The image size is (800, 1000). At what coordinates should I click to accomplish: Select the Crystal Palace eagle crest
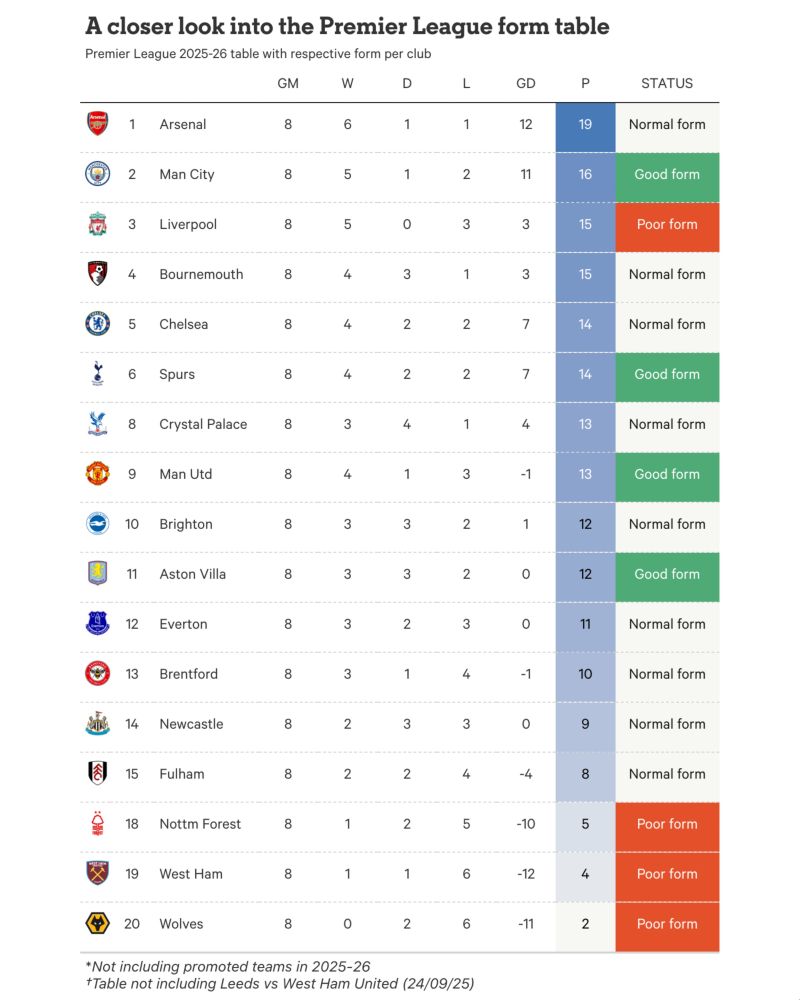(x=97, y=424)
